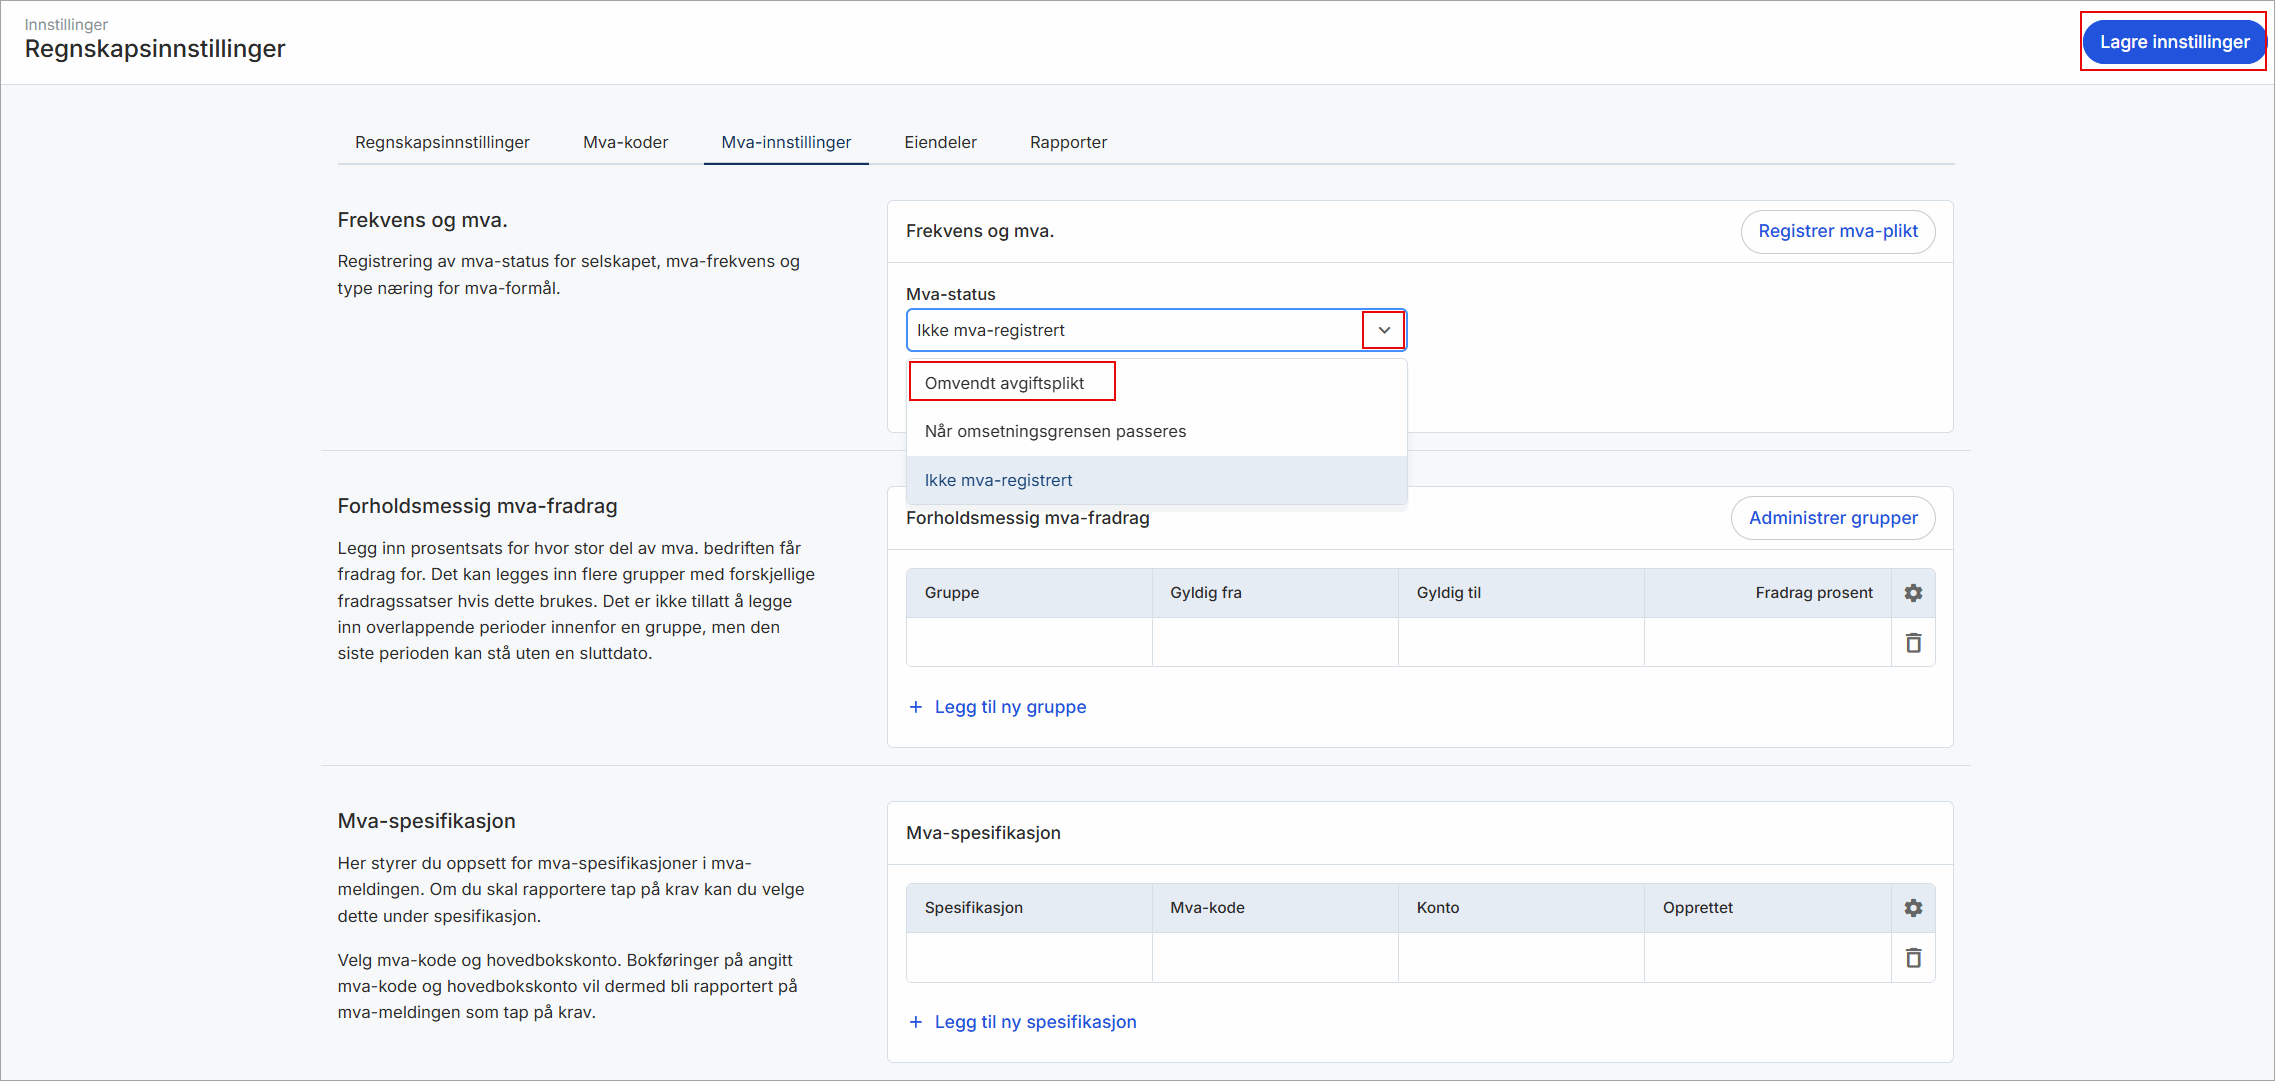Select Omvendt avgiftsplikt option
Viewport: 2275px width, 1081px height.
1005,383
